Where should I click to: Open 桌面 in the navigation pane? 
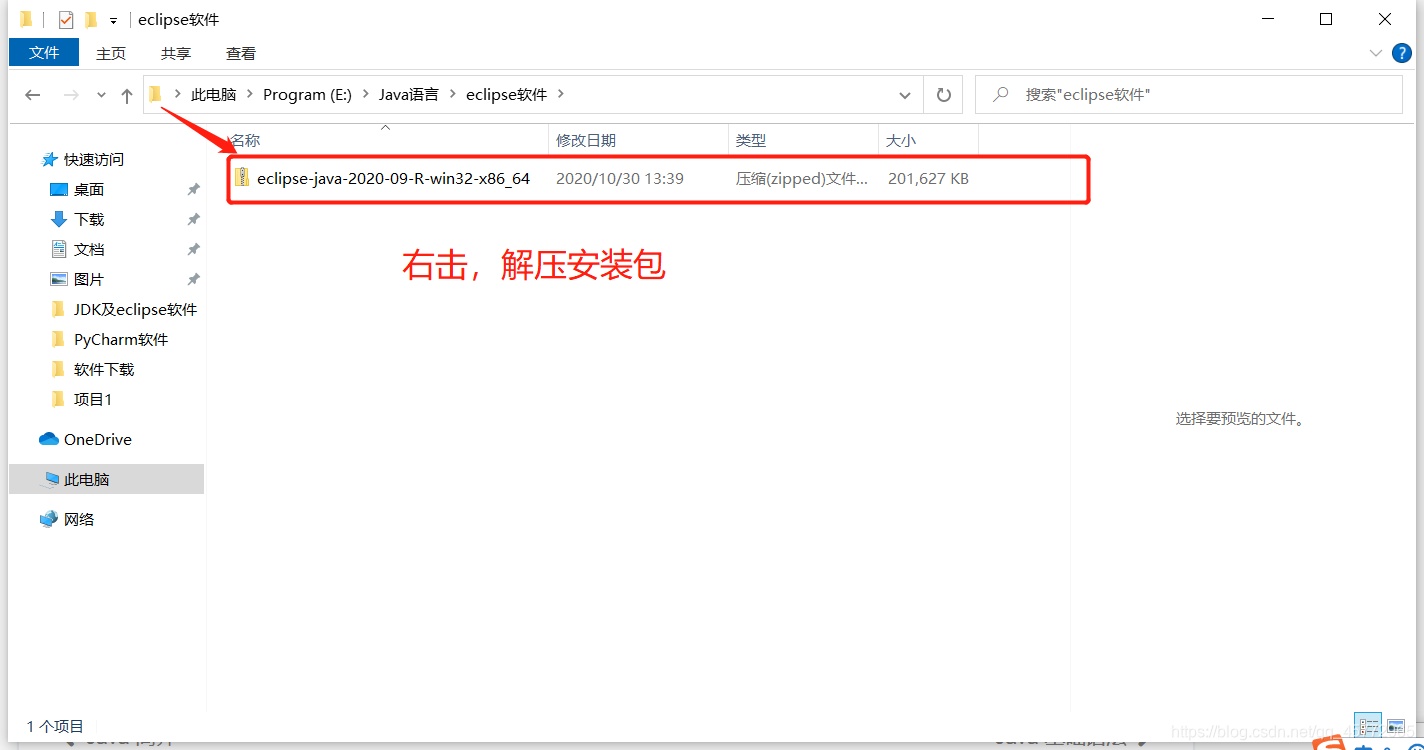click(x=89, y=190)
